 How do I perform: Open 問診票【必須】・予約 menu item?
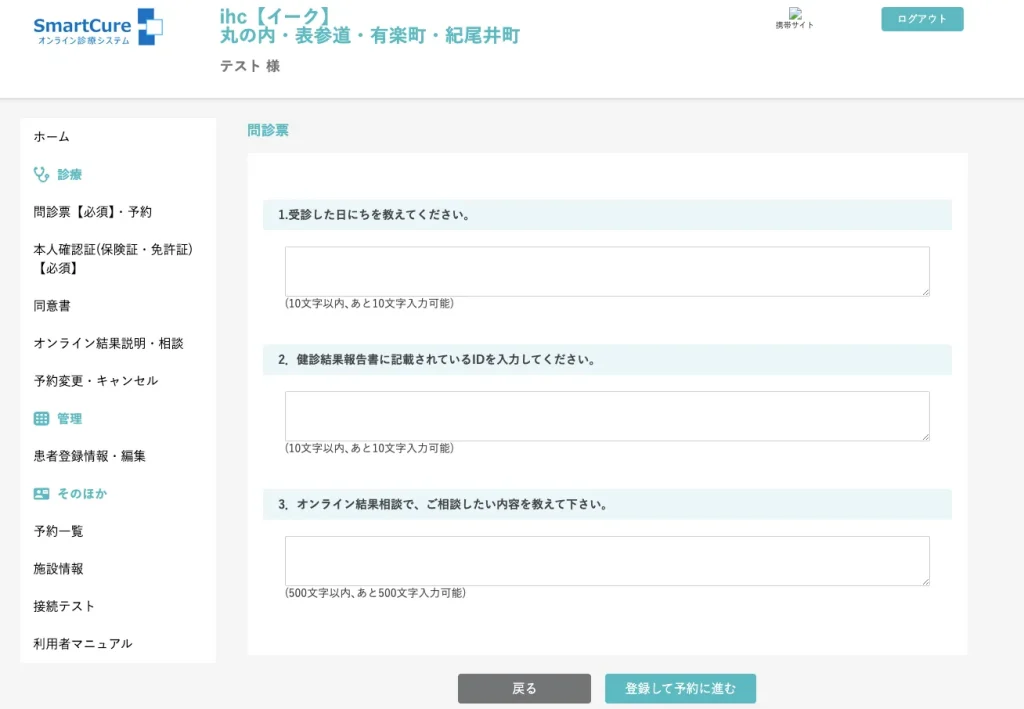click(93, 212)
